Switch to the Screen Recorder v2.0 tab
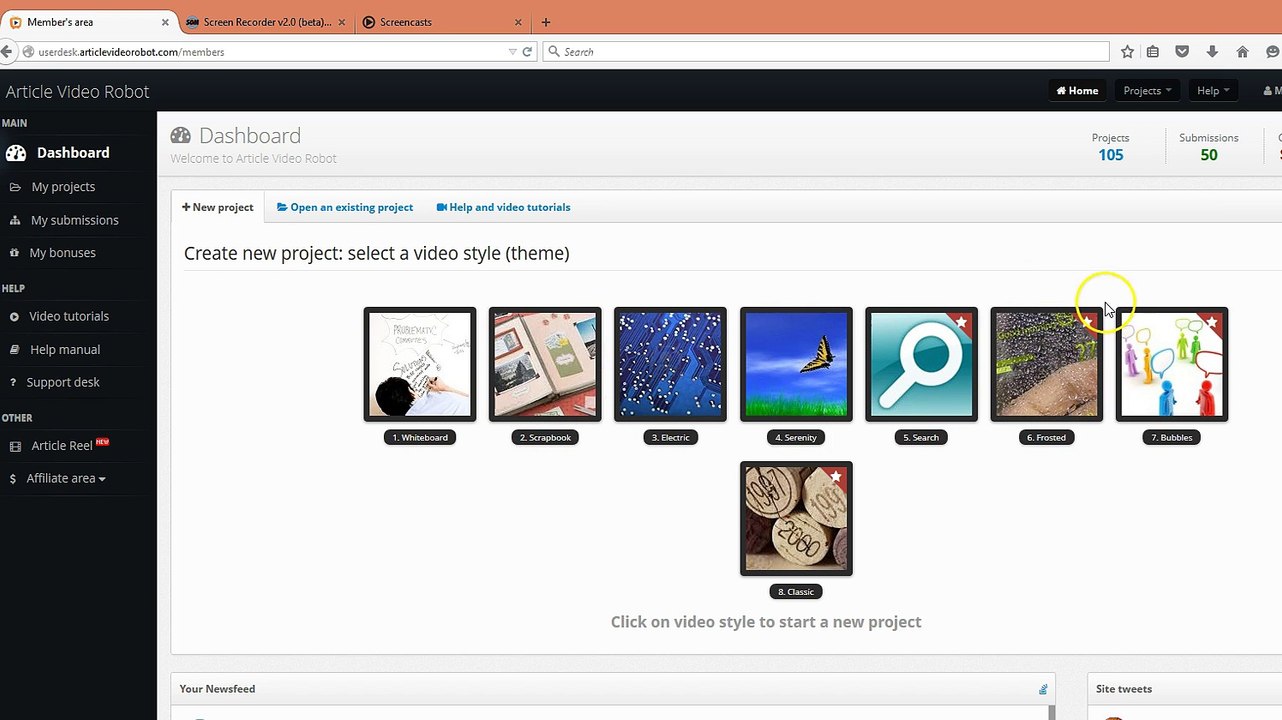1282x720 pixels. [x=266, y=22]
